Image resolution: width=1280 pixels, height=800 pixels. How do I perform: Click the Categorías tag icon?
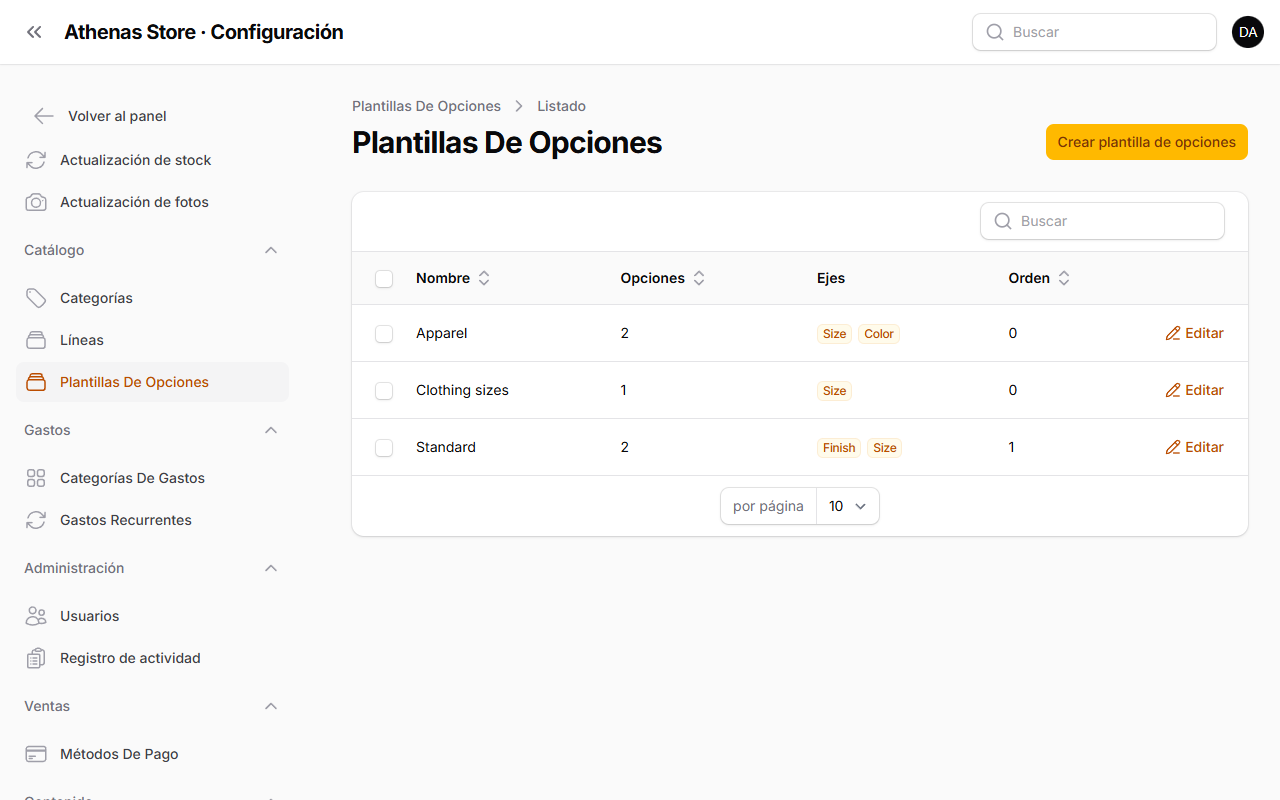click(36, 298)
